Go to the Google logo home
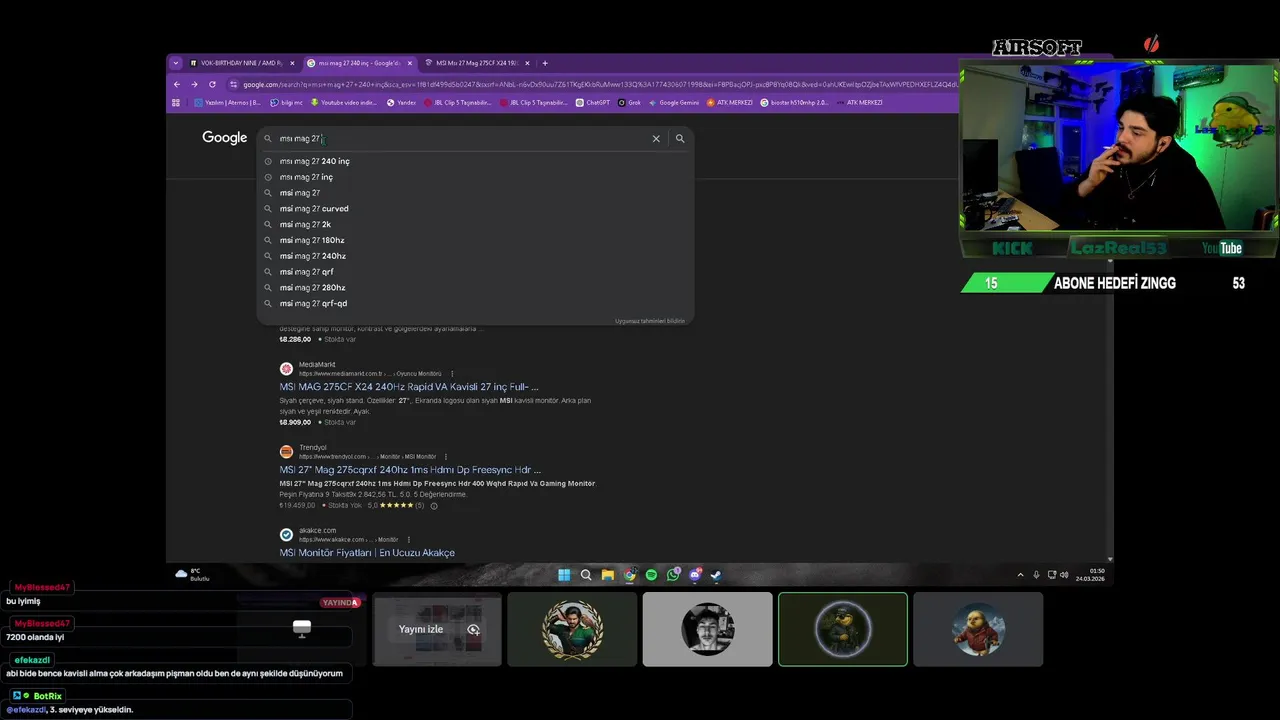This screenshot has width=1280, height=720. (224, 138)
